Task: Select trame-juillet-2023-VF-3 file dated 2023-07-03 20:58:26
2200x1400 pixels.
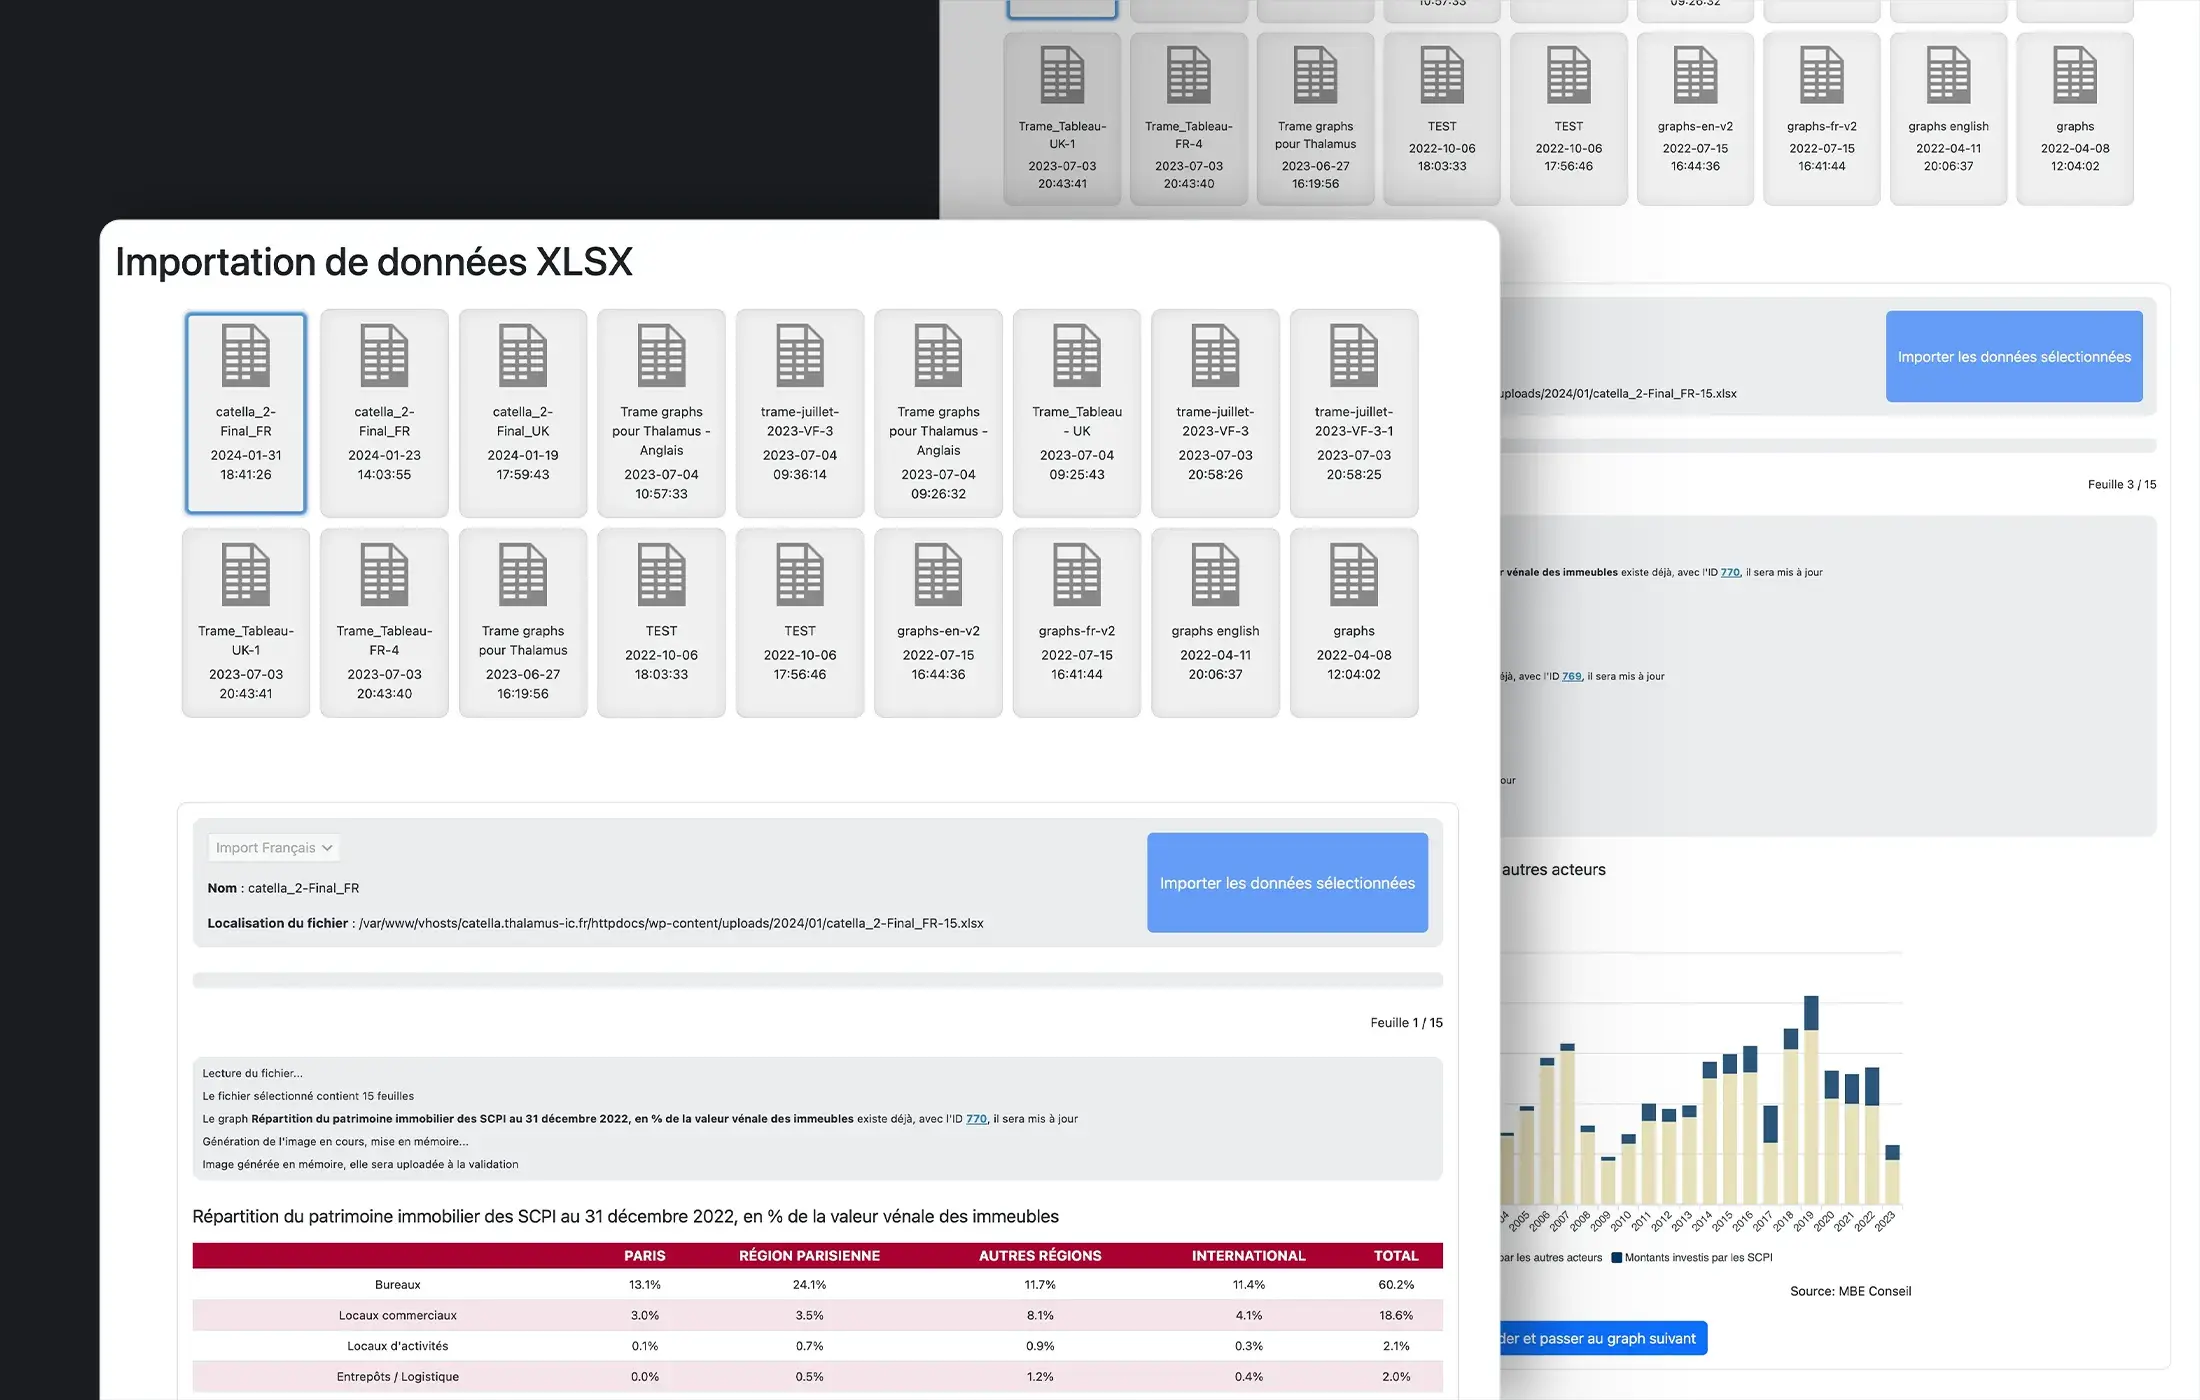Action: click(x=1215, y=413)
